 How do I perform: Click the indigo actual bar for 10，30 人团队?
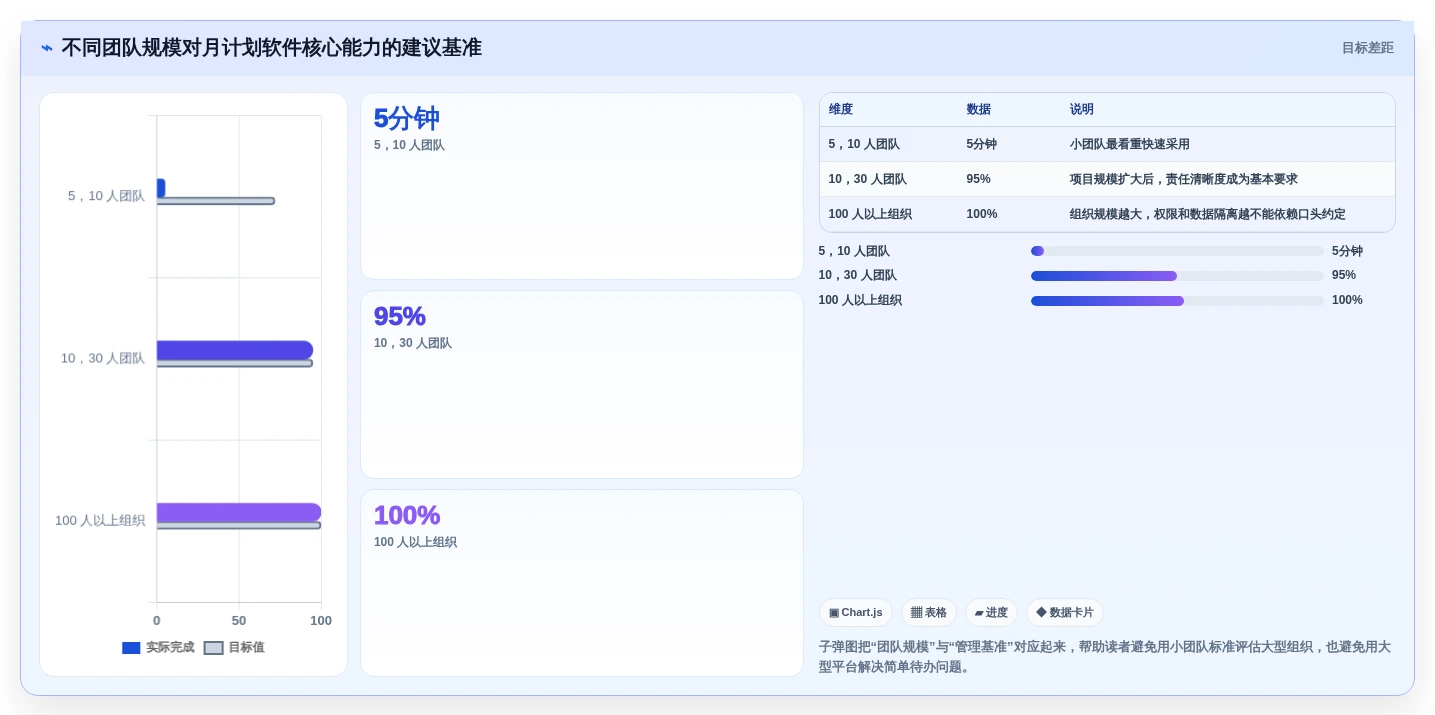click(x=235, y=350)
